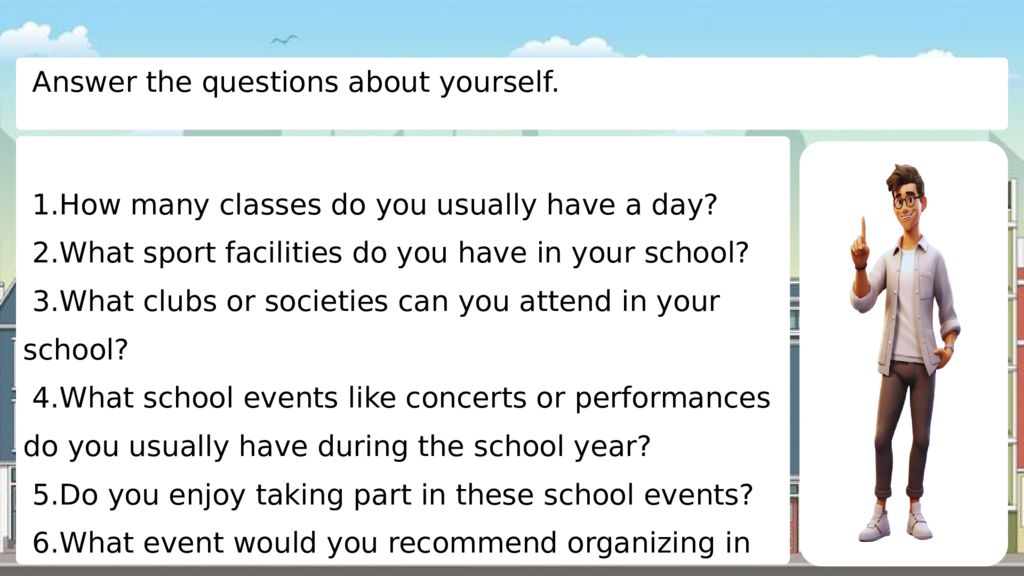Click the word 'school?' on the wrapped line
The width and height of the screenshot is (1024, 576).
pyautogui.click(x=76, y=350)
